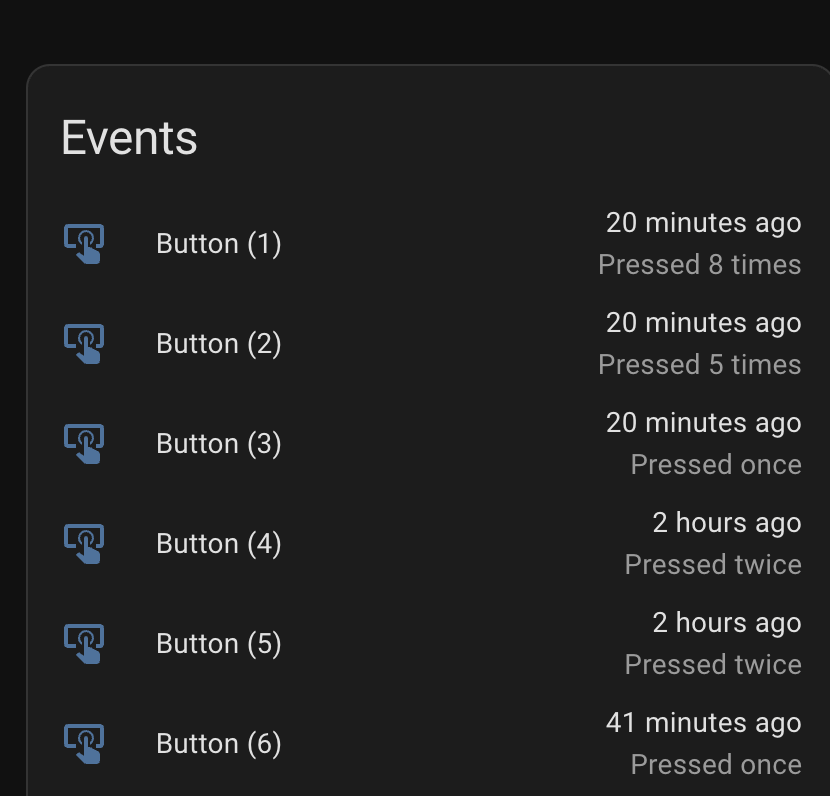Screen dimensions: 830x796
Task: Click Button (5) Pressed twice state
Action: point(713,665)
